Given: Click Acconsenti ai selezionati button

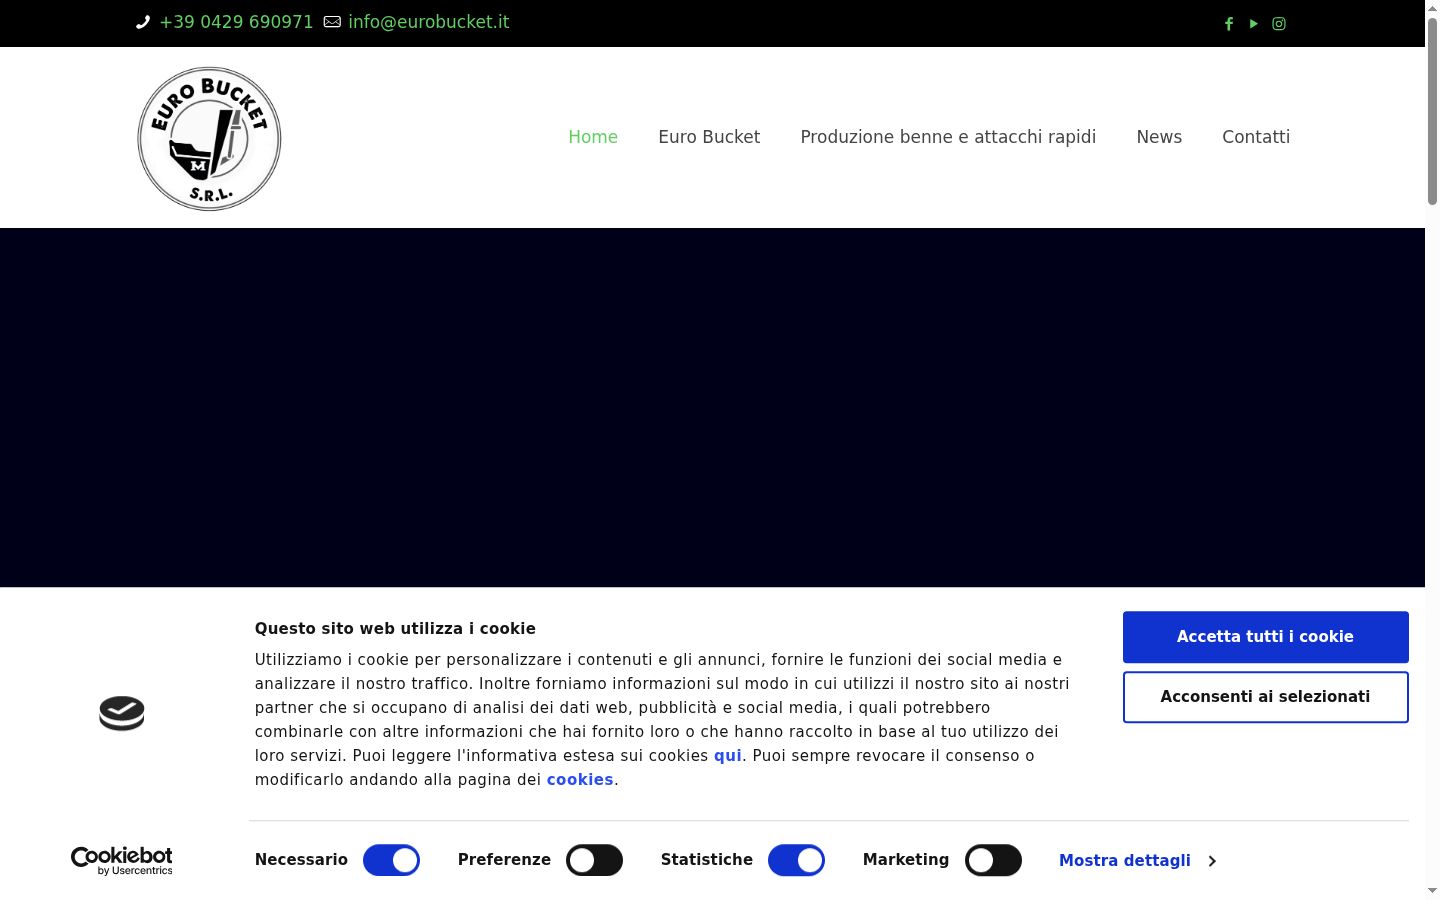Looking at the screenshot, I should coord(1265,697).
